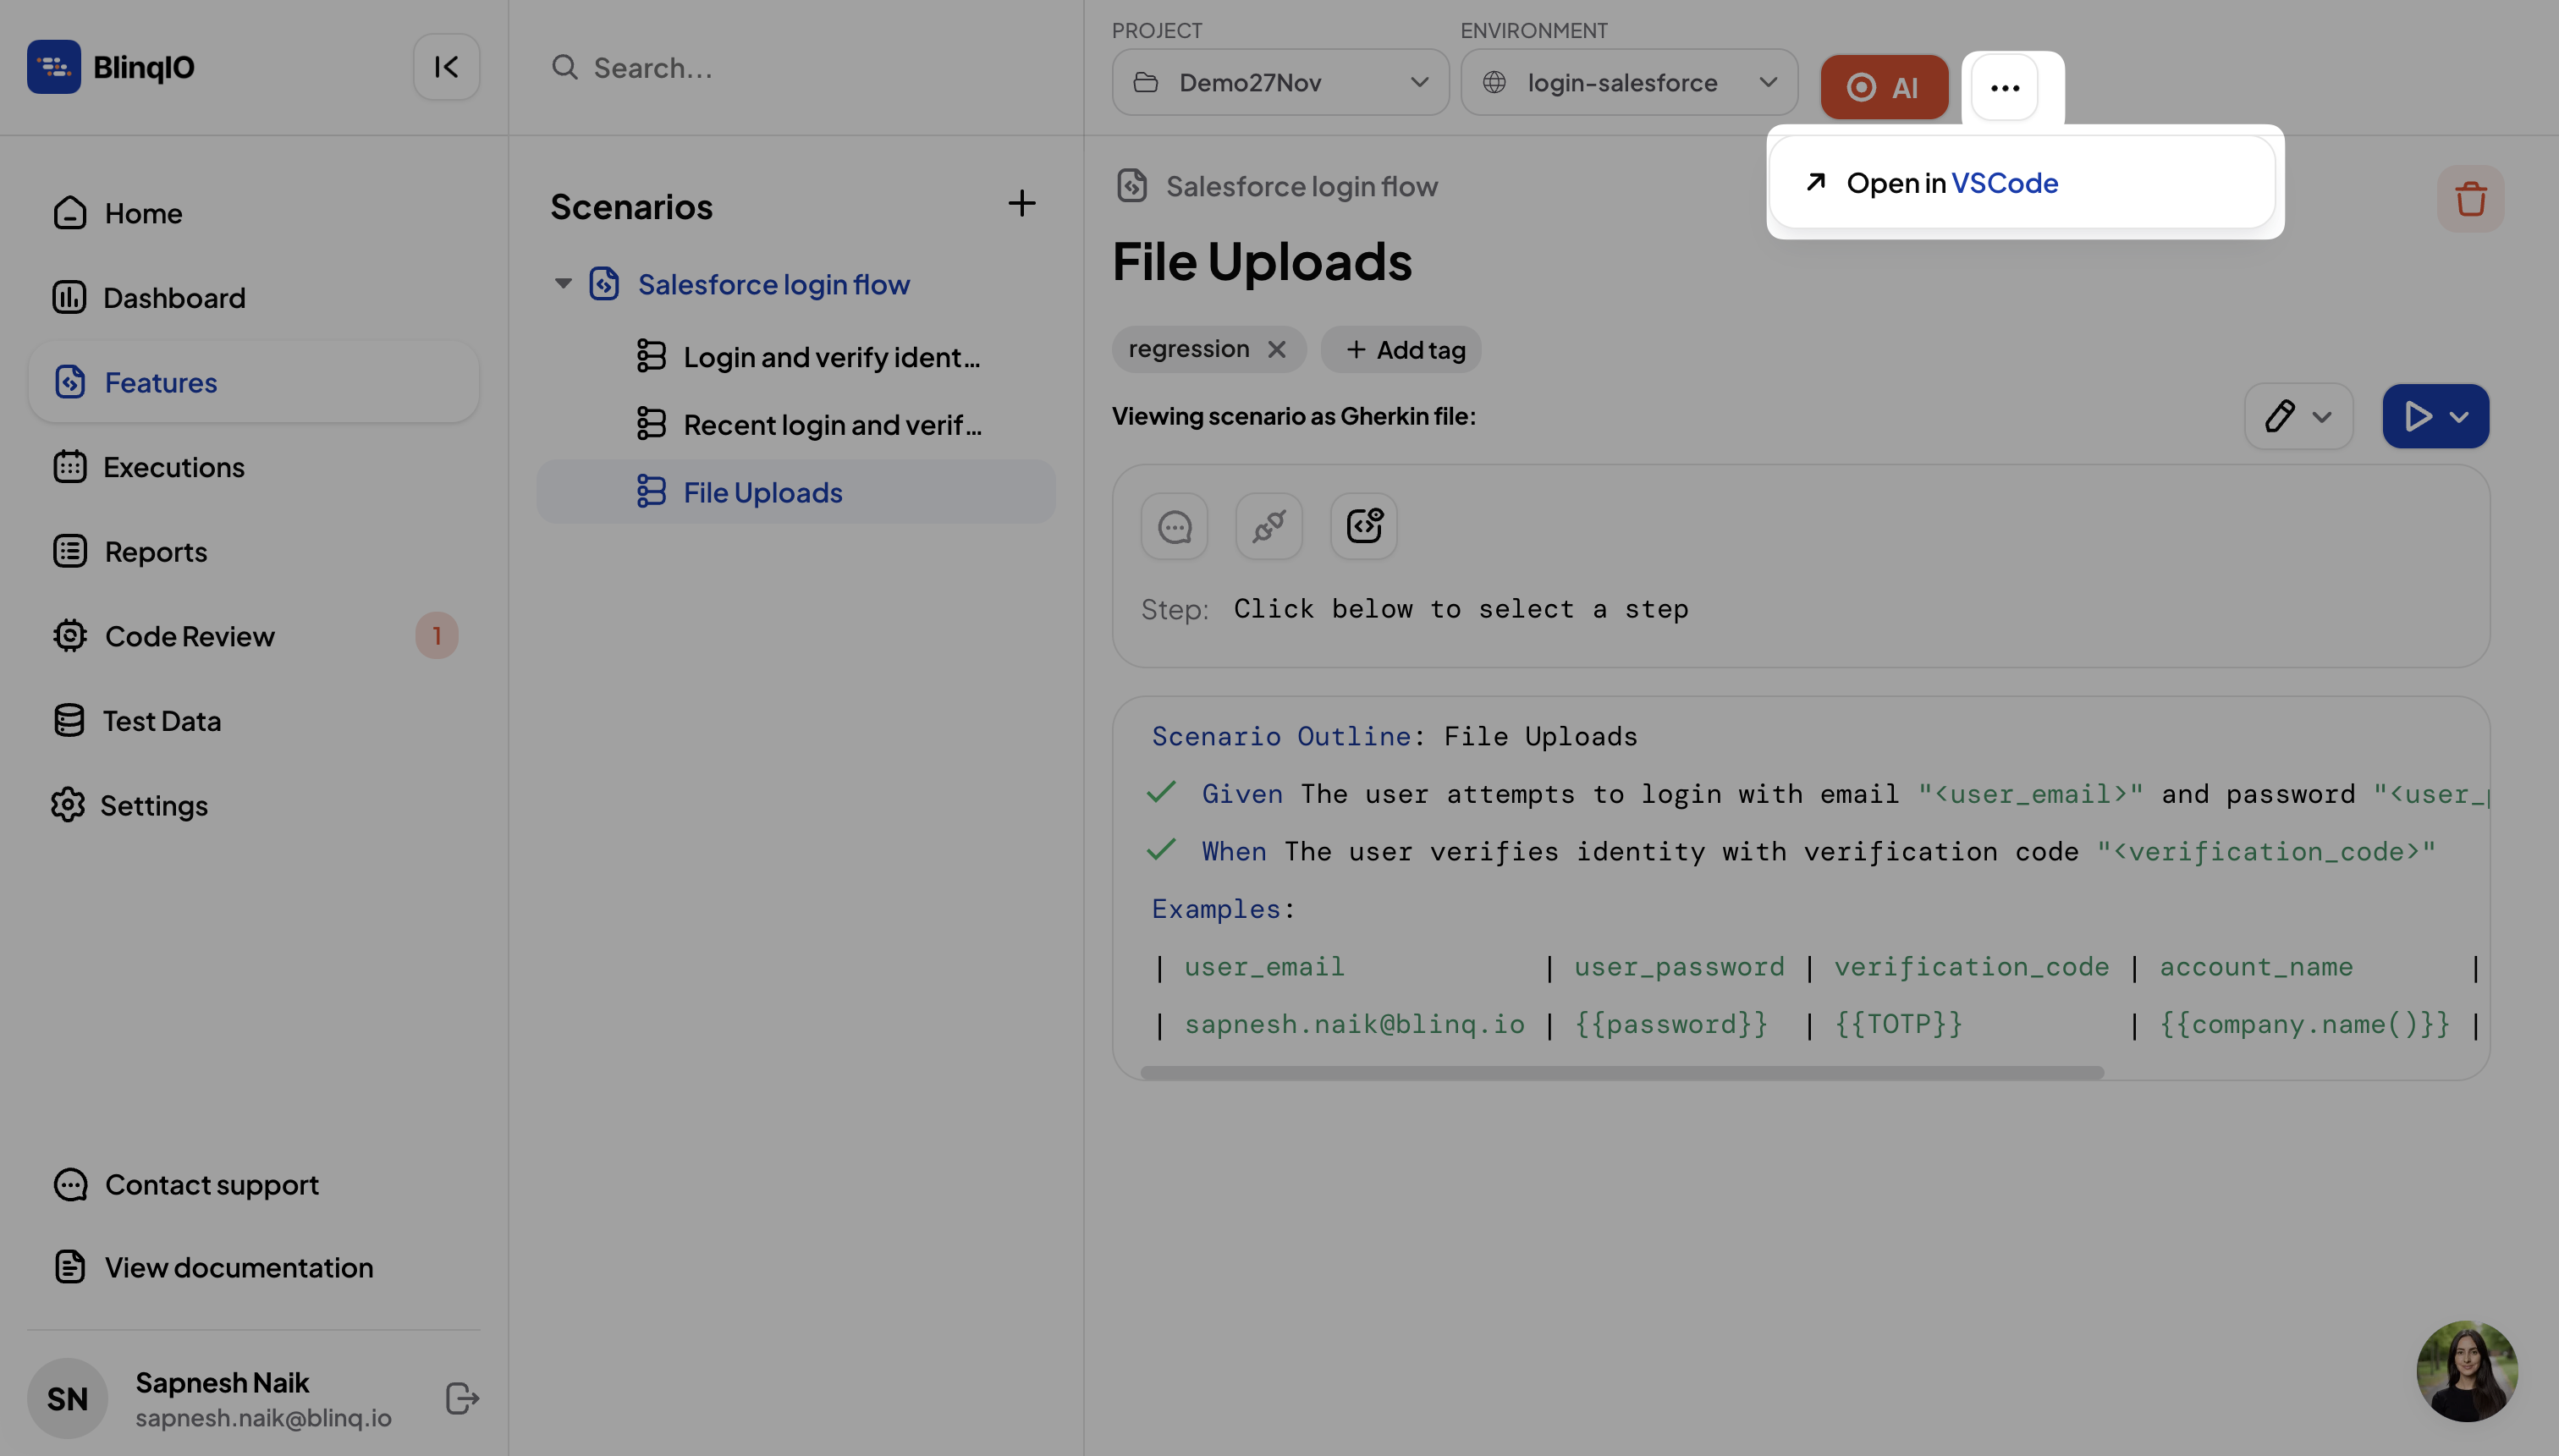This screenshot has width=2559, height=1456.
Task: Click the horizontal scrollbar under Gherkin code
Action: [x=1621, y=1072]
